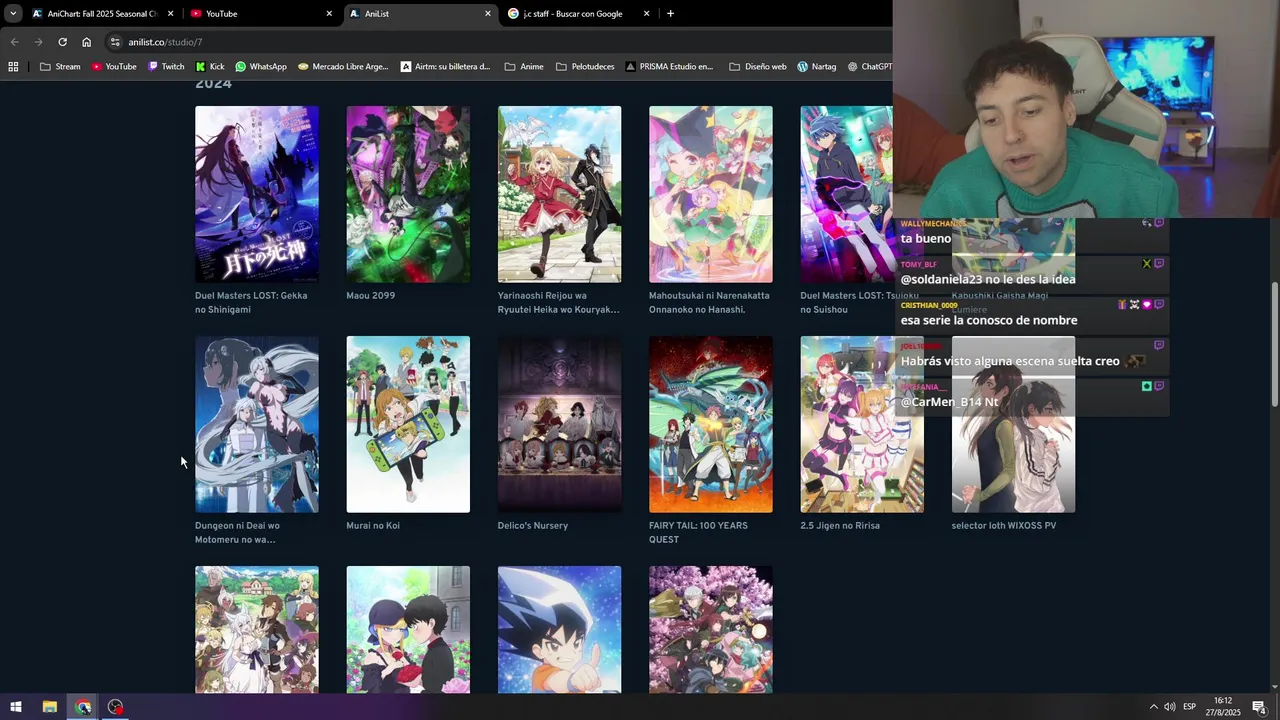Click the 2.5 Jigen no Ririsa title
Screen dimensions: 1280x720
click(840, 526)
